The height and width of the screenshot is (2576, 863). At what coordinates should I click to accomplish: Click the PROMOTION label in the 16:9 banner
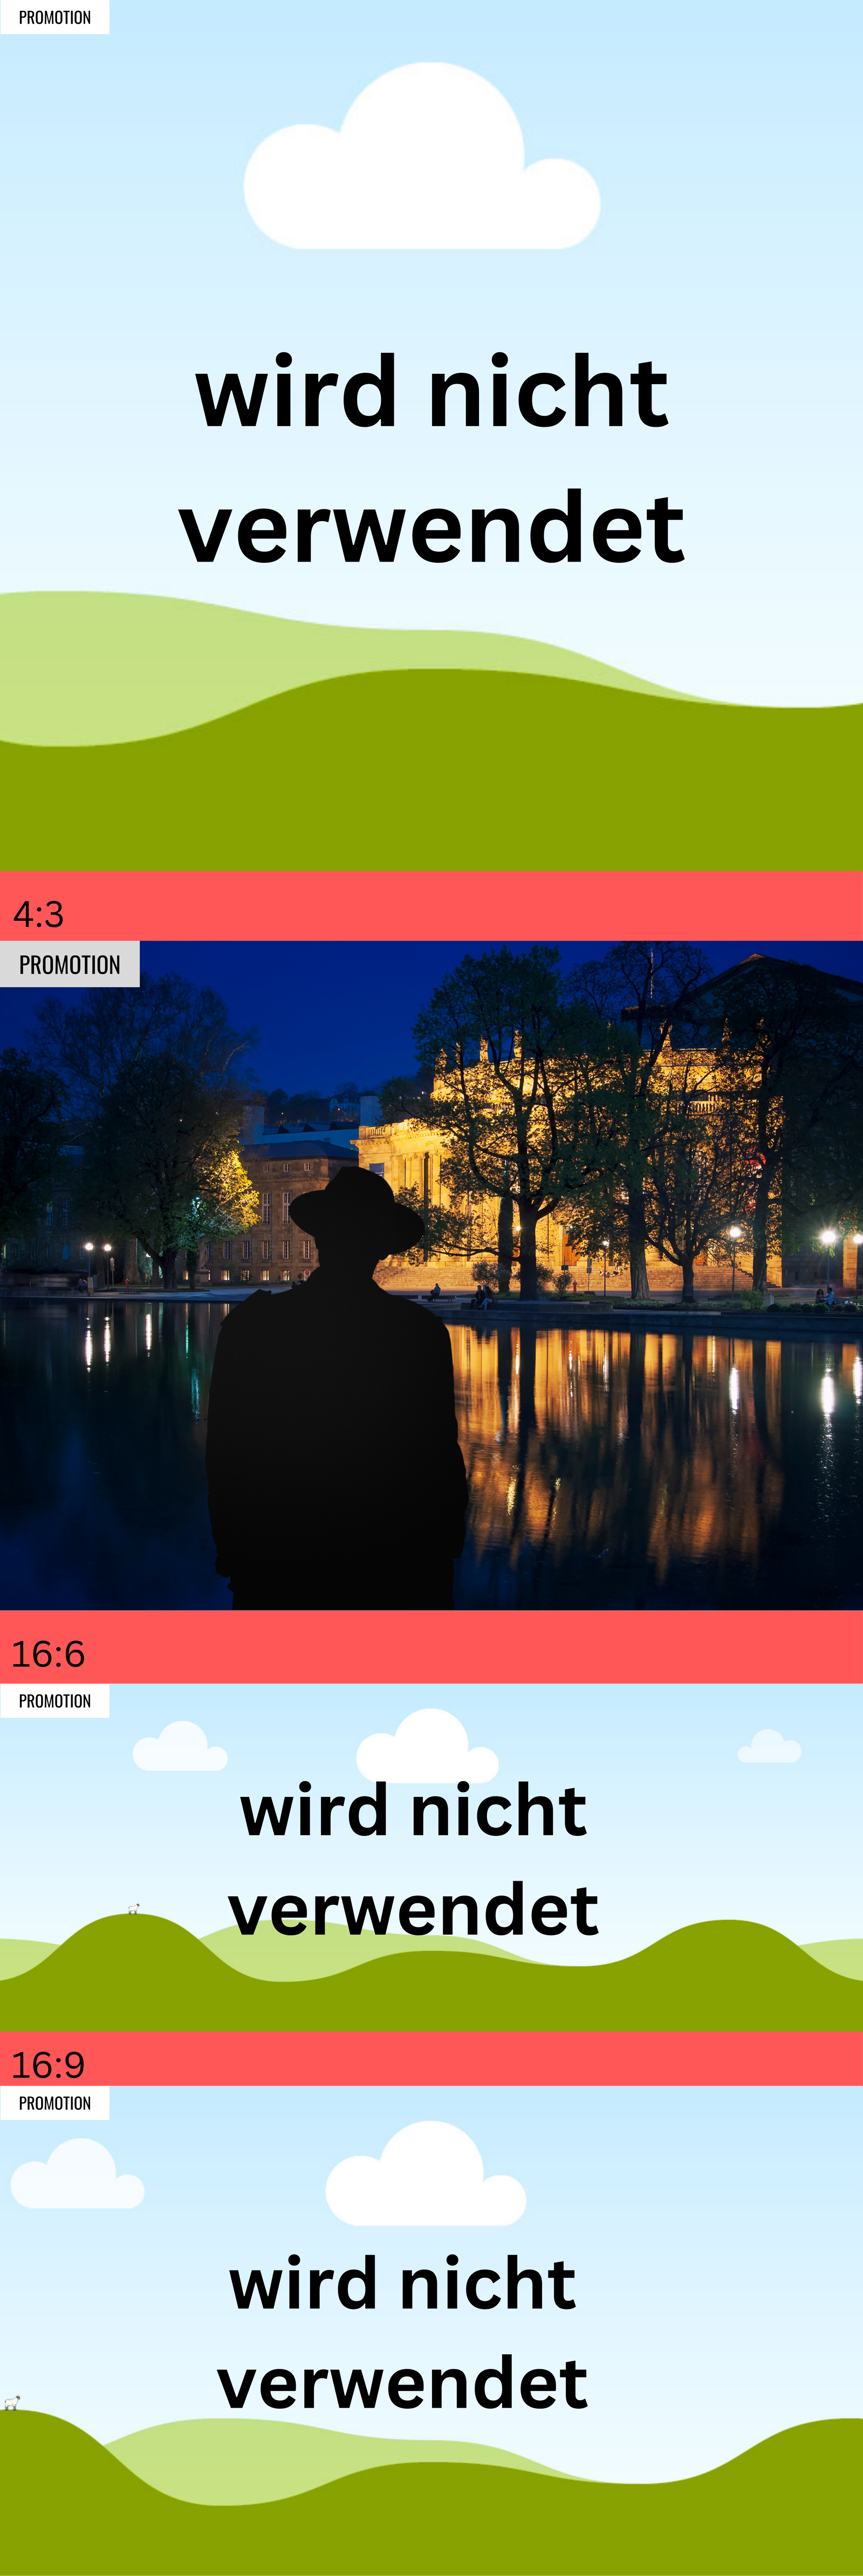click(x=55, y=2103)
